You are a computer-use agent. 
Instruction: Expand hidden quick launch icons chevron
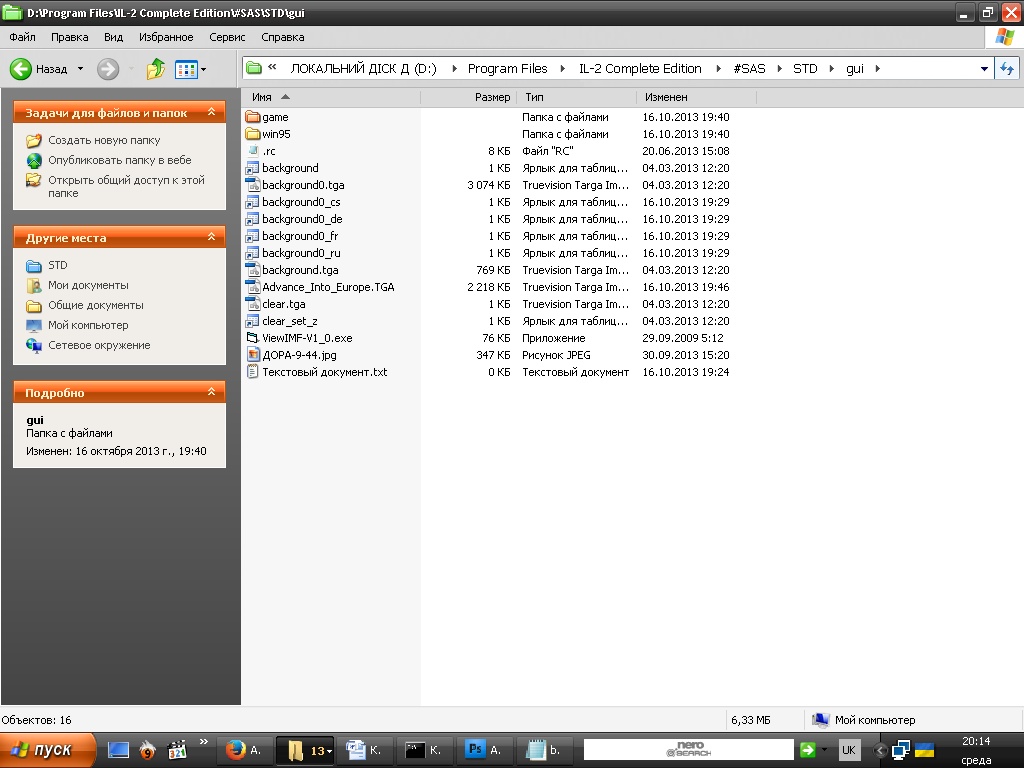tap(204, 741)
